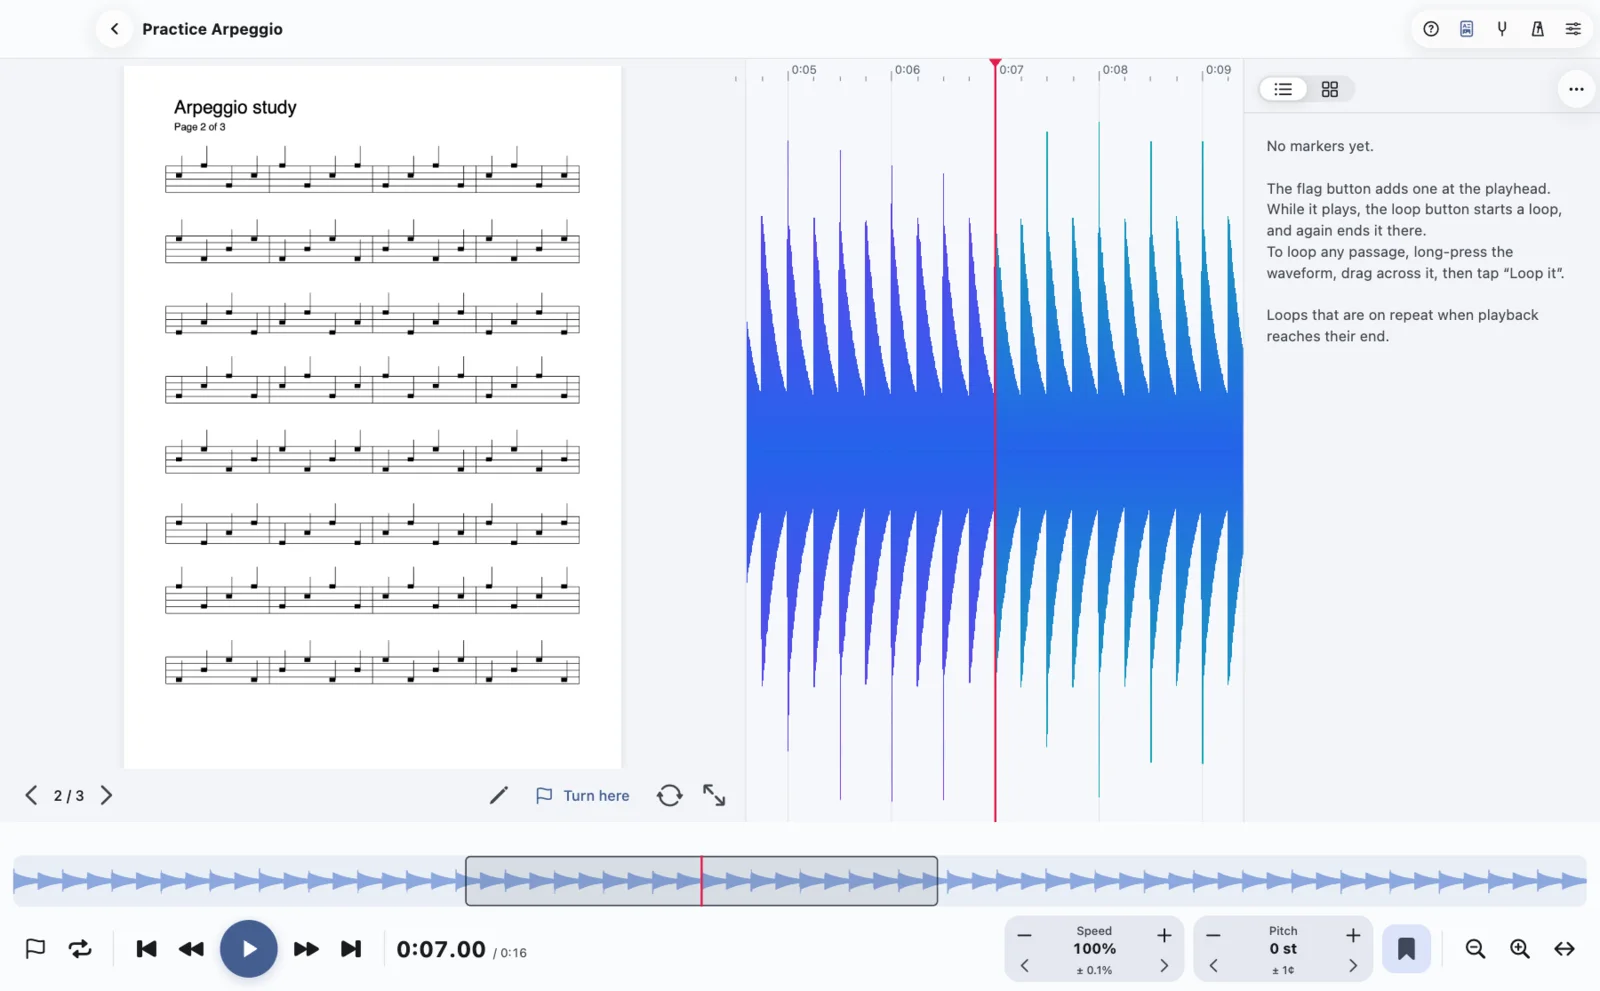Click the pitch value 0 st
The width and height of the screenshot is (1600, 991).
coord(1283,949)
